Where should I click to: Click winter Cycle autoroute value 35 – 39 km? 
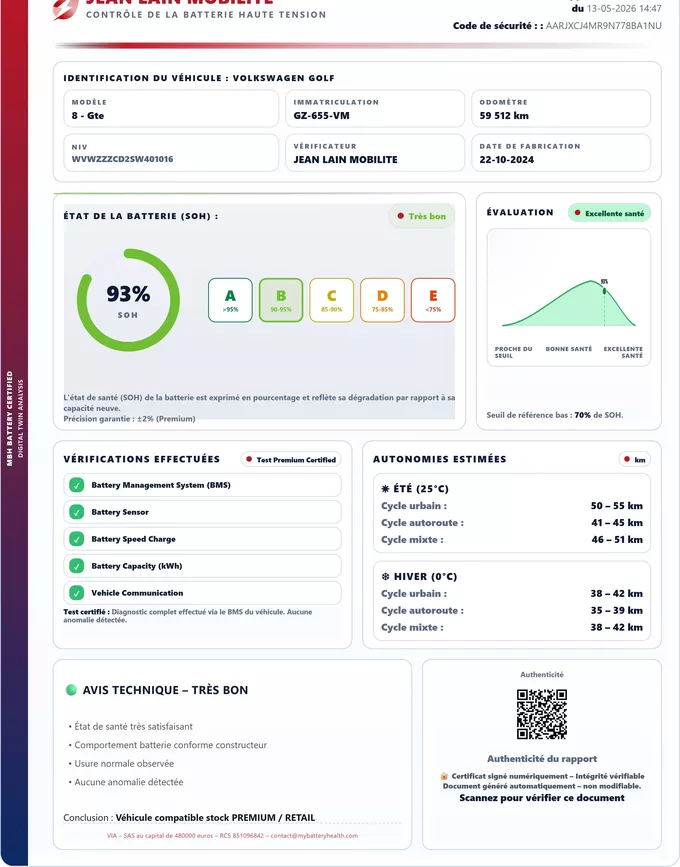(x=616, y=610)
